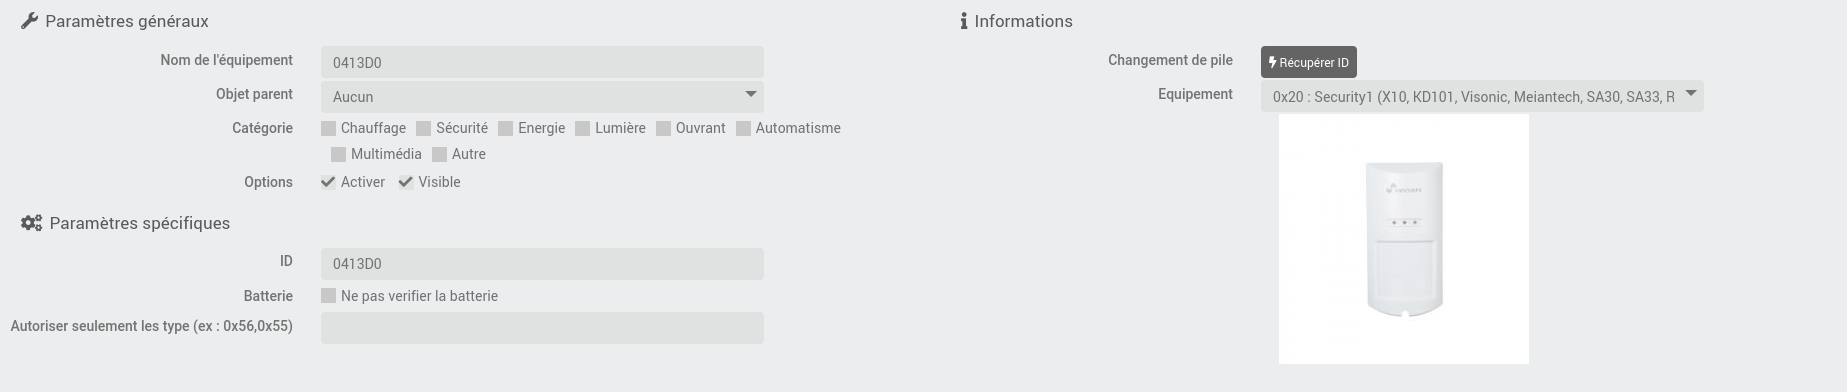Focus the Nom de l'équipement field
The height and width of the screenshot is (392, 1847).
pos(542,62)
